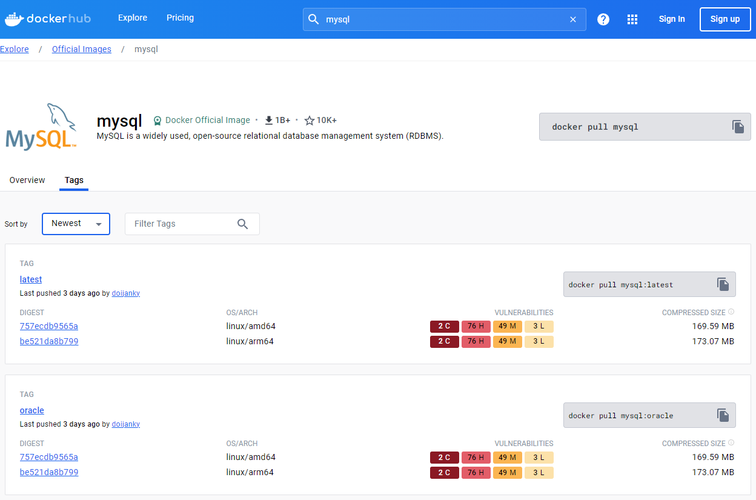
Task: Open digest be521da8b799 under oracle tag
Action: (49, 473)
